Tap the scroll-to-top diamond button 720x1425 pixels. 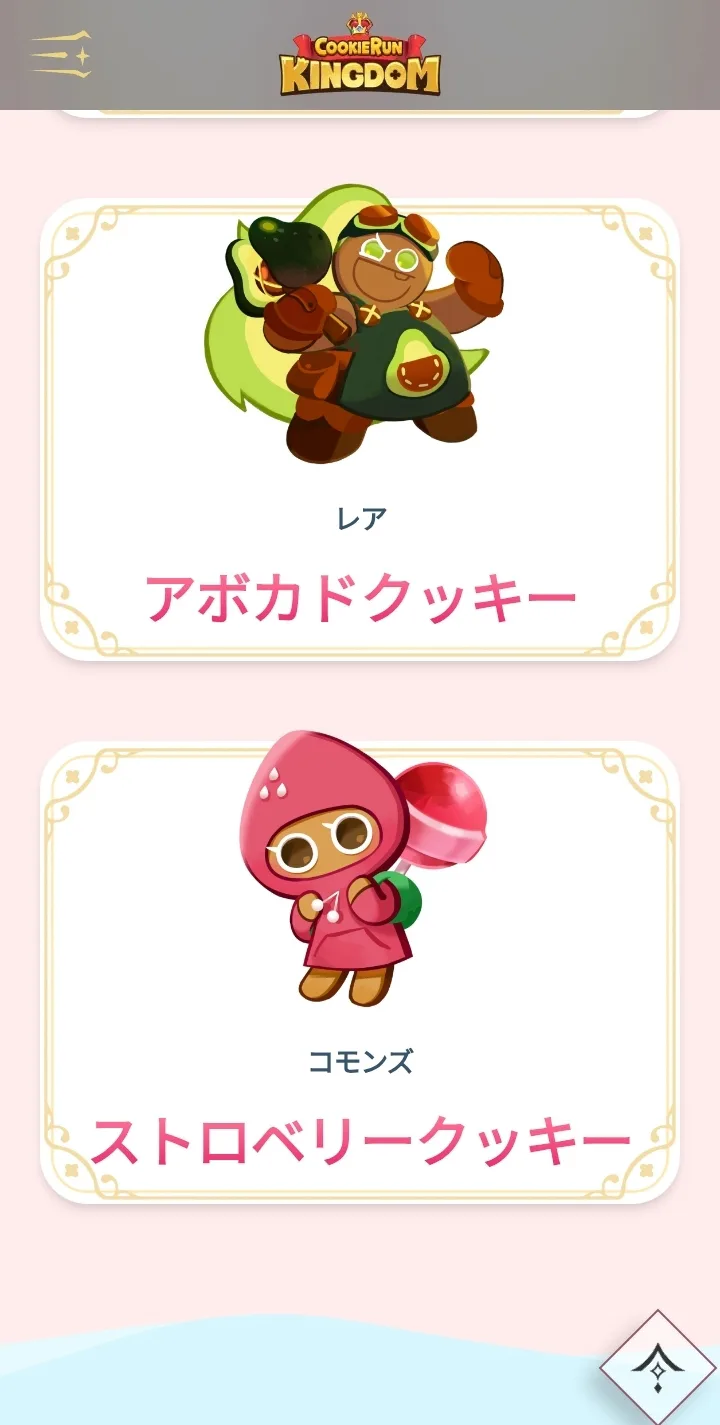pyautogui.click(x=657, y=1367)
